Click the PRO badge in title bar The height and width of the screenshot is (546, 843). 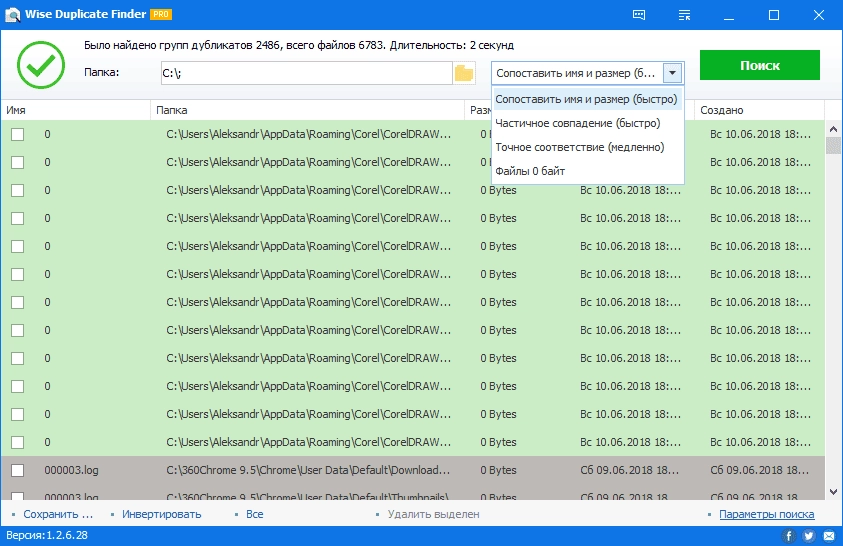pos(161,15)
